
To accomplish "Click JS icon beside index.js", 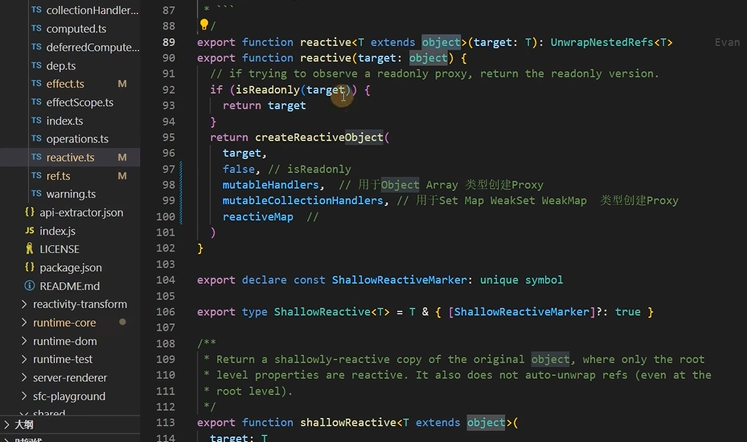I will tap(30, 231).
